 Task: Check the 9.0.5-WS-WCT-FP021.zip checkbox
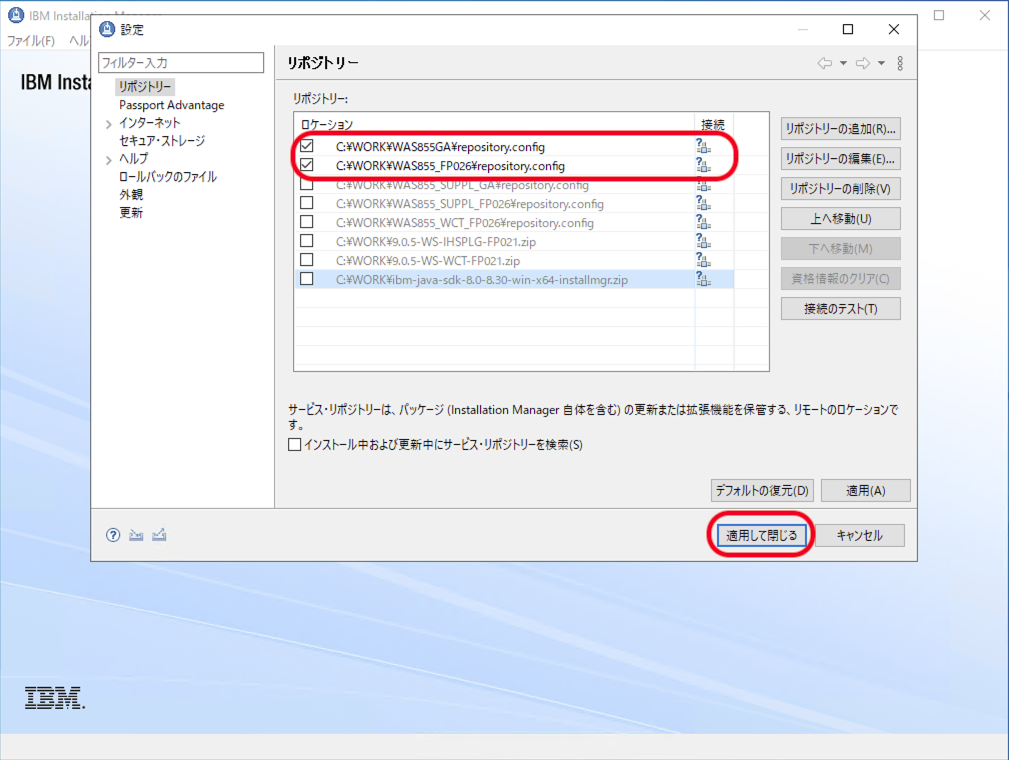pyautogui.click(x=307, y=260)
